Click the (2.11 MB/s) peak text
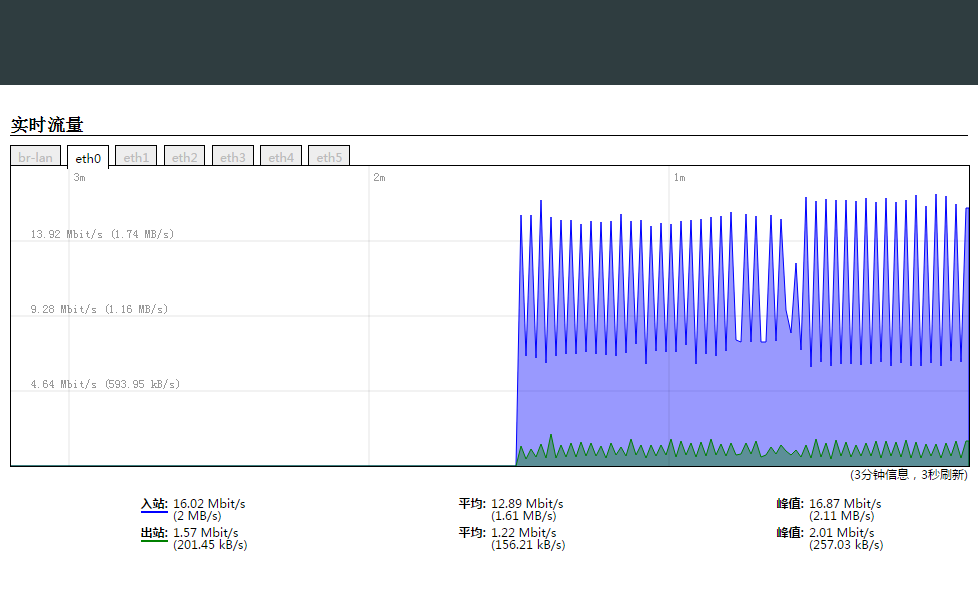 841,516
